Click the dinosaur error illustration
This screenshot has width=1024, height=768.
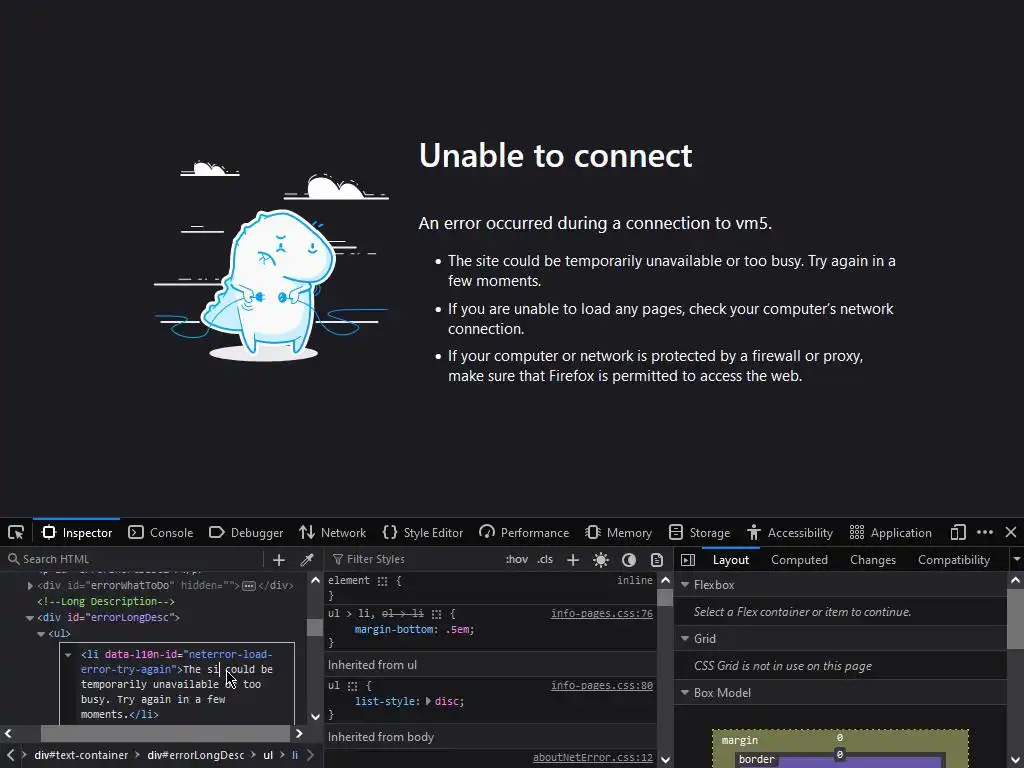[270, 261]
